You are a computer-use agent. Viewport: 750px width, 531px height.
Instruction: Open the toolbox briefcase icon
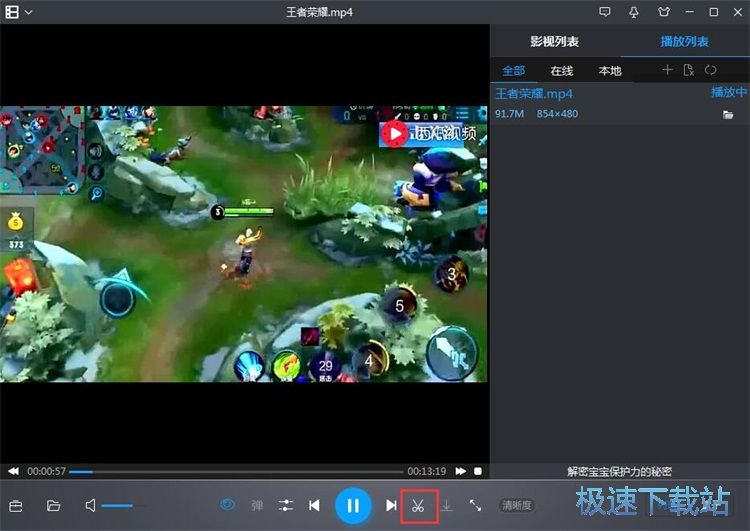click(x=16, y=506)
